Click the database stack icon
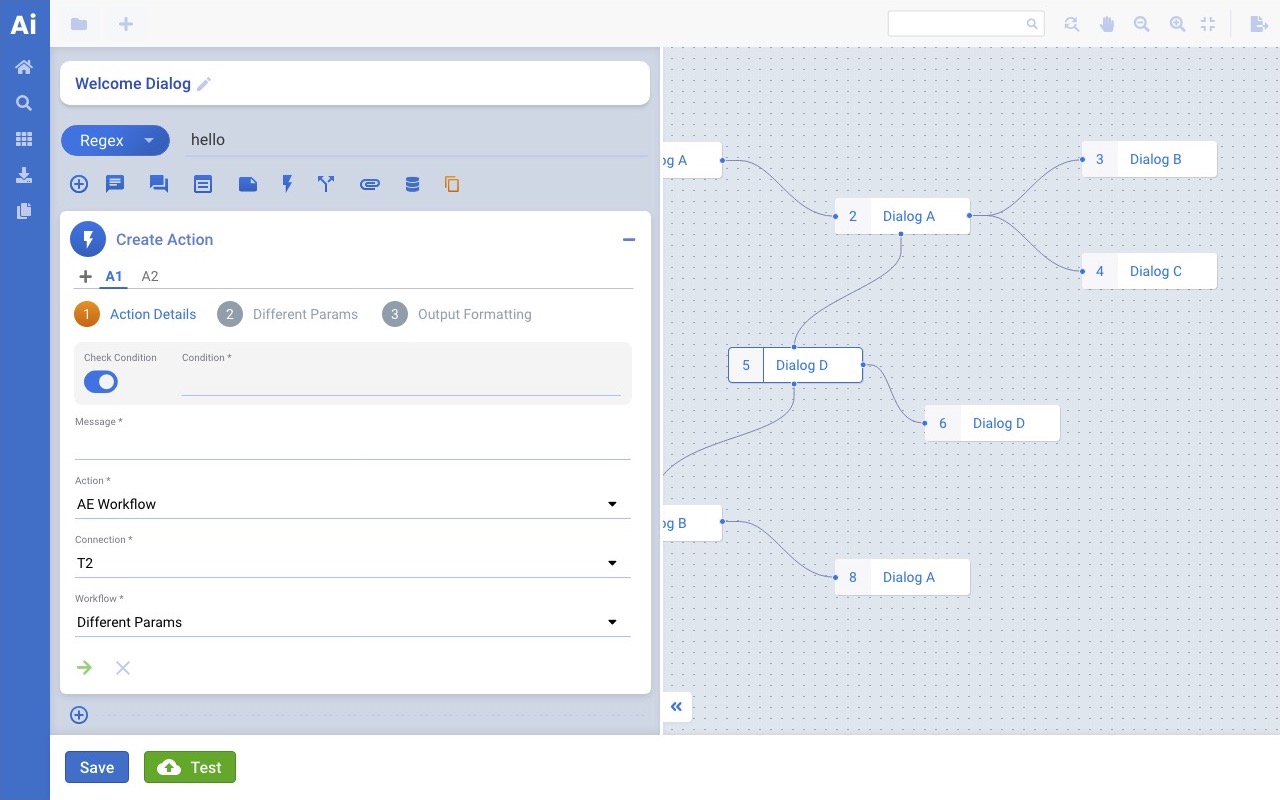The image size is (1280, 800). tap(412, 184)
